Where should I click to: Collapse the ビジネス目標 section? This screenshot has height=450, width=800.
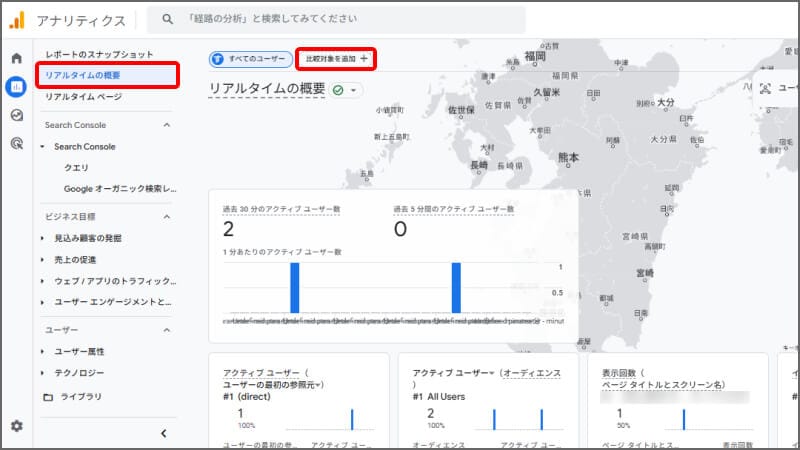click(x=166, y=216)
